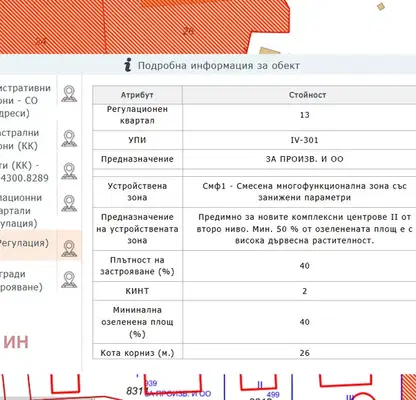
Task: Click the Предимно за новите комплексни центрове text
Action: pyautogui.click(x=305, y=229)
